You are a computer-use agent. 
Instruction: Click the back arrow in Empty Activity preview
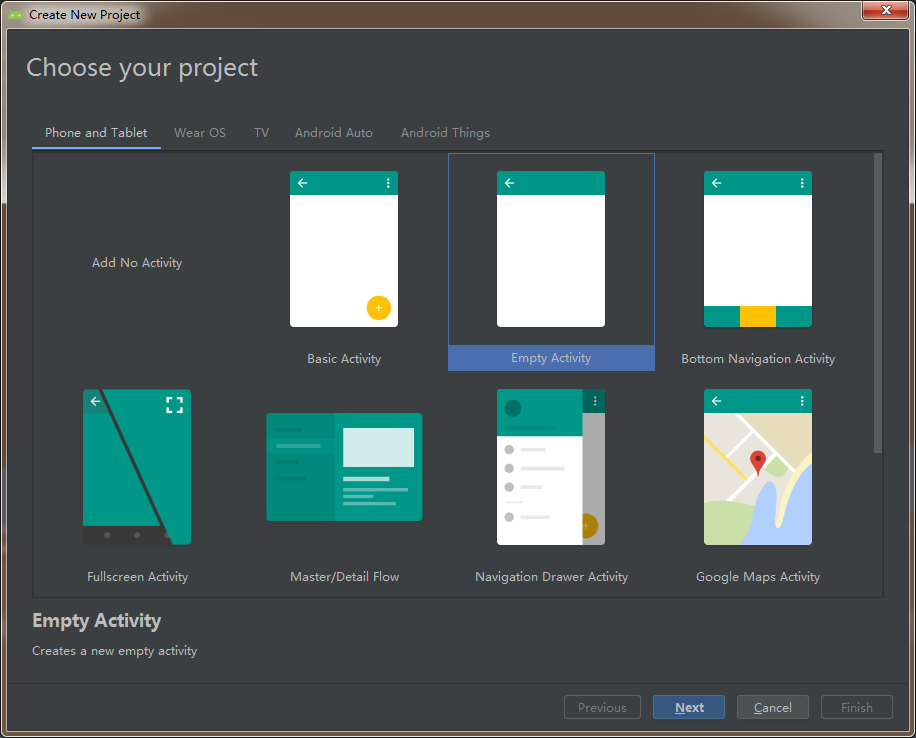pos(509,183)
